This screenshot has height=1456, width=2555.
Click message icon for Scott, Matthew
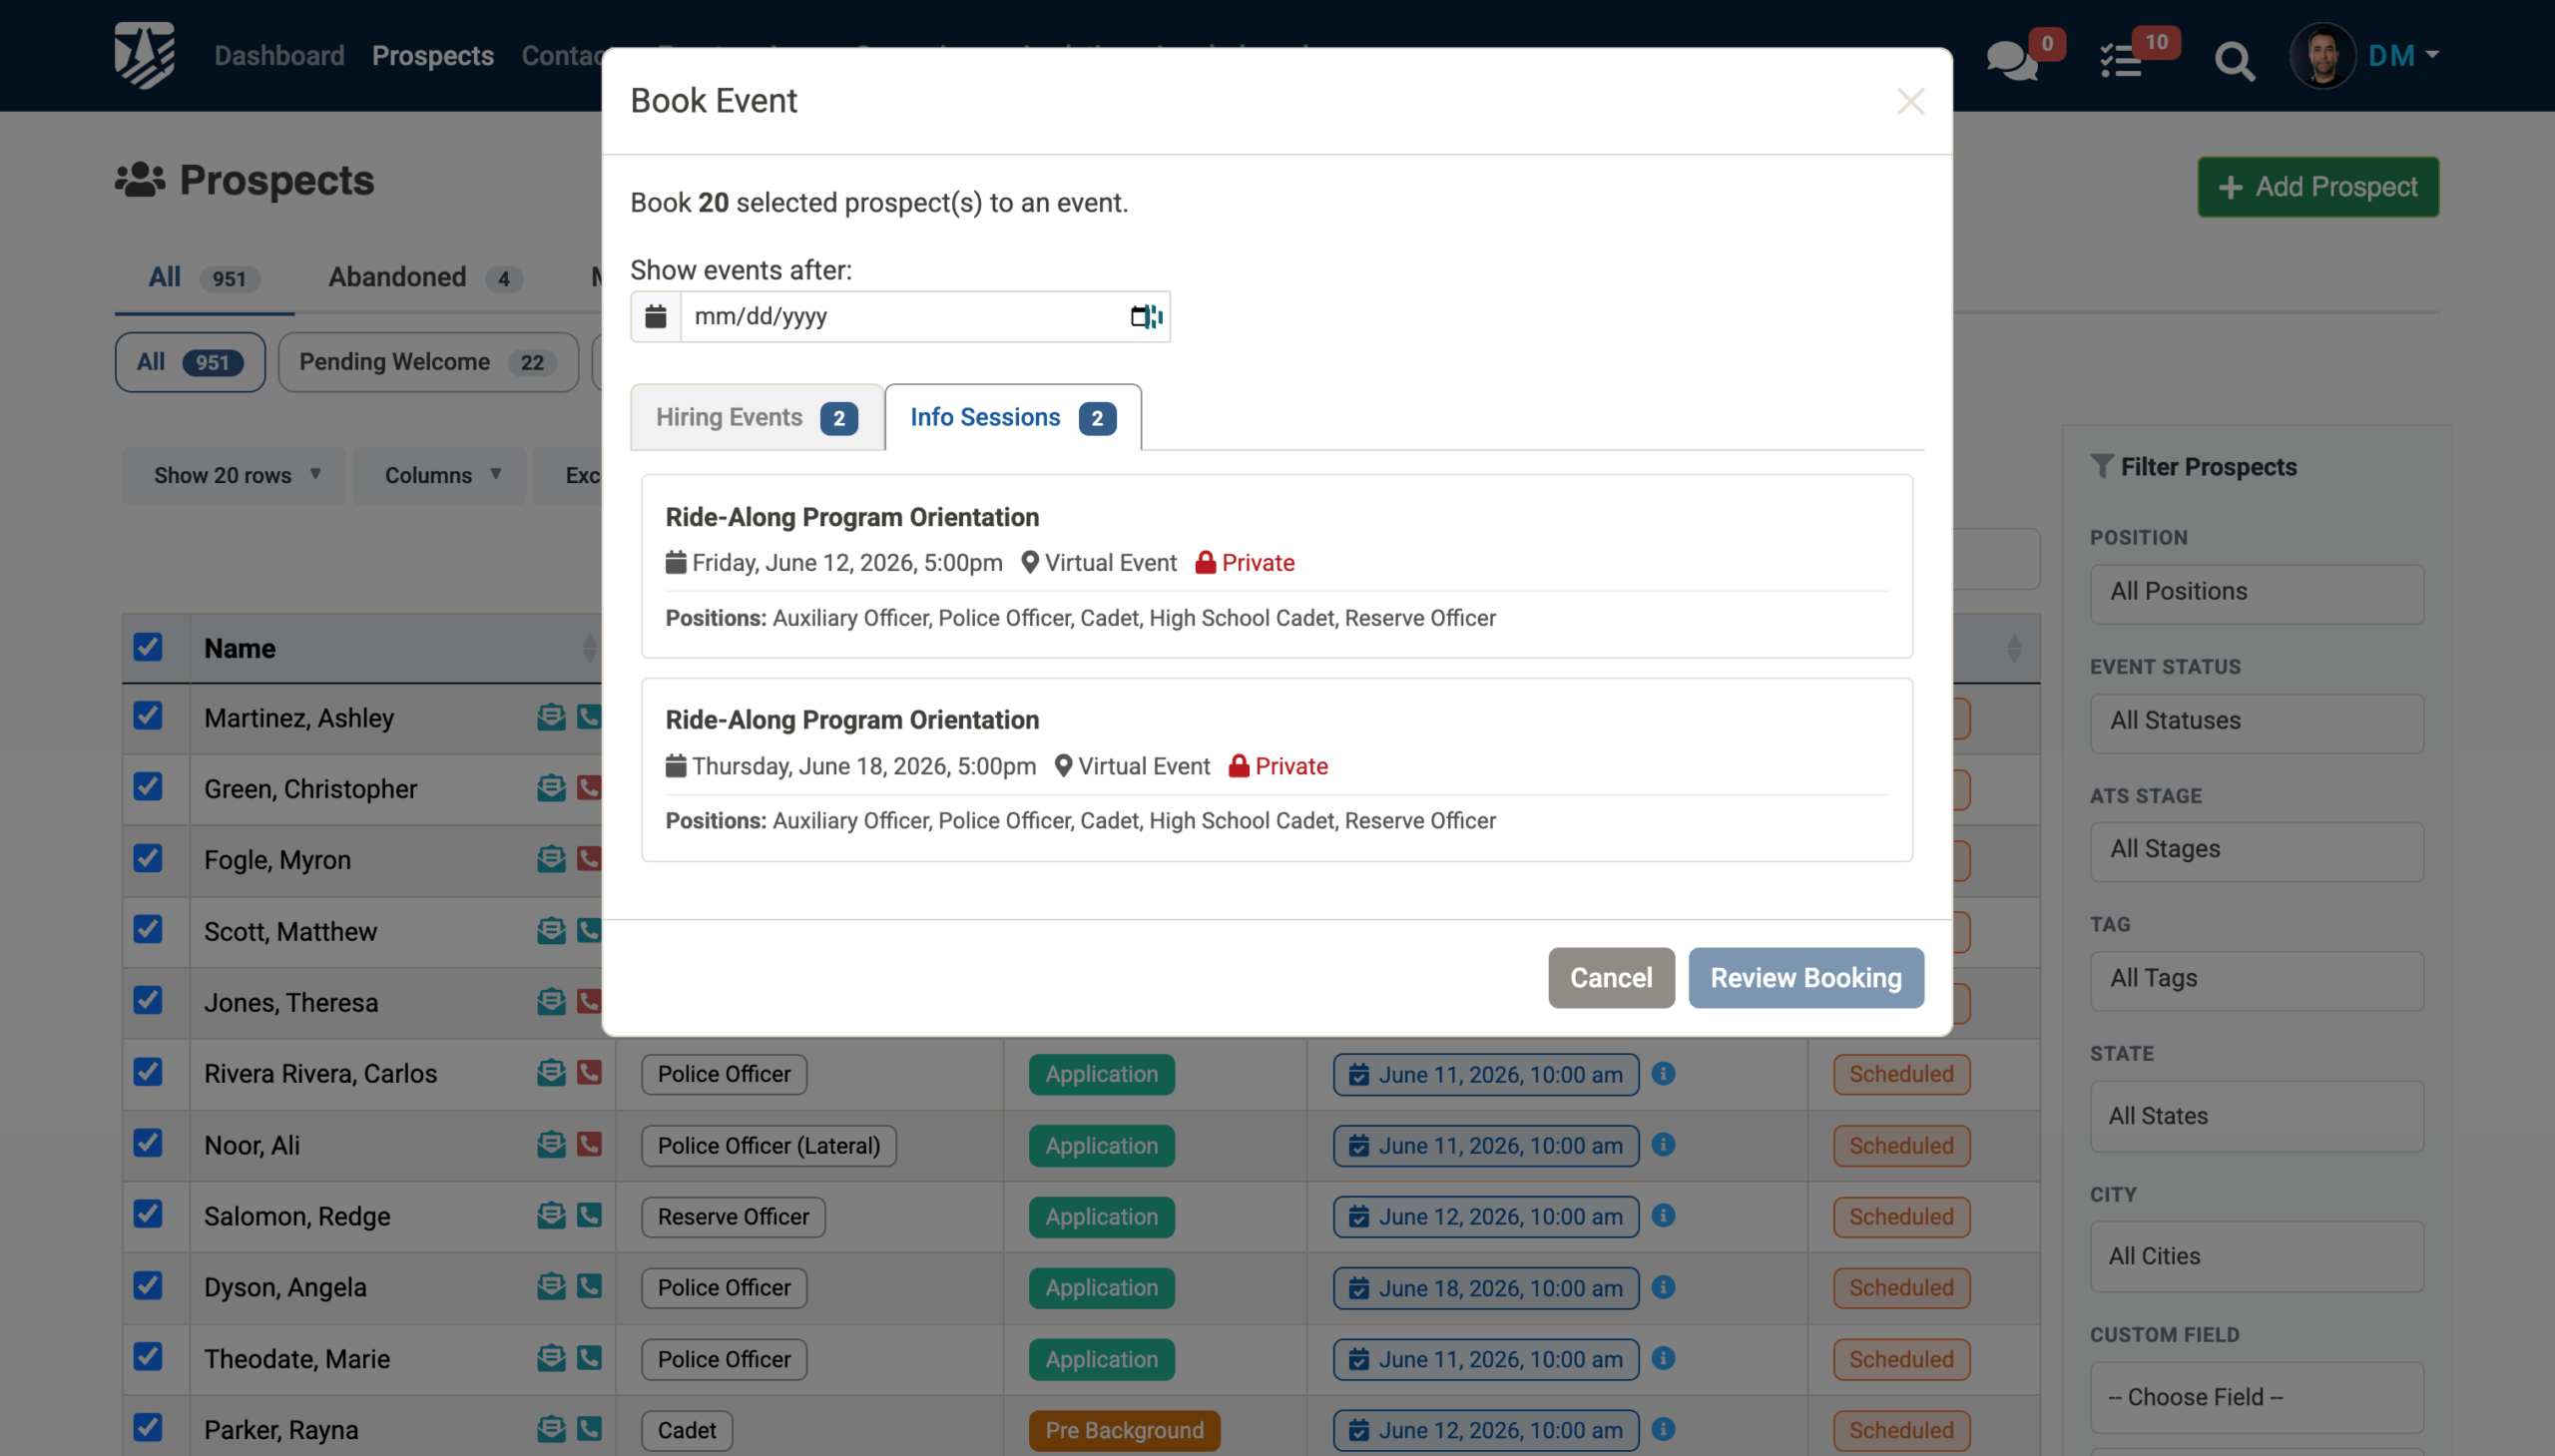coord(550,930)
